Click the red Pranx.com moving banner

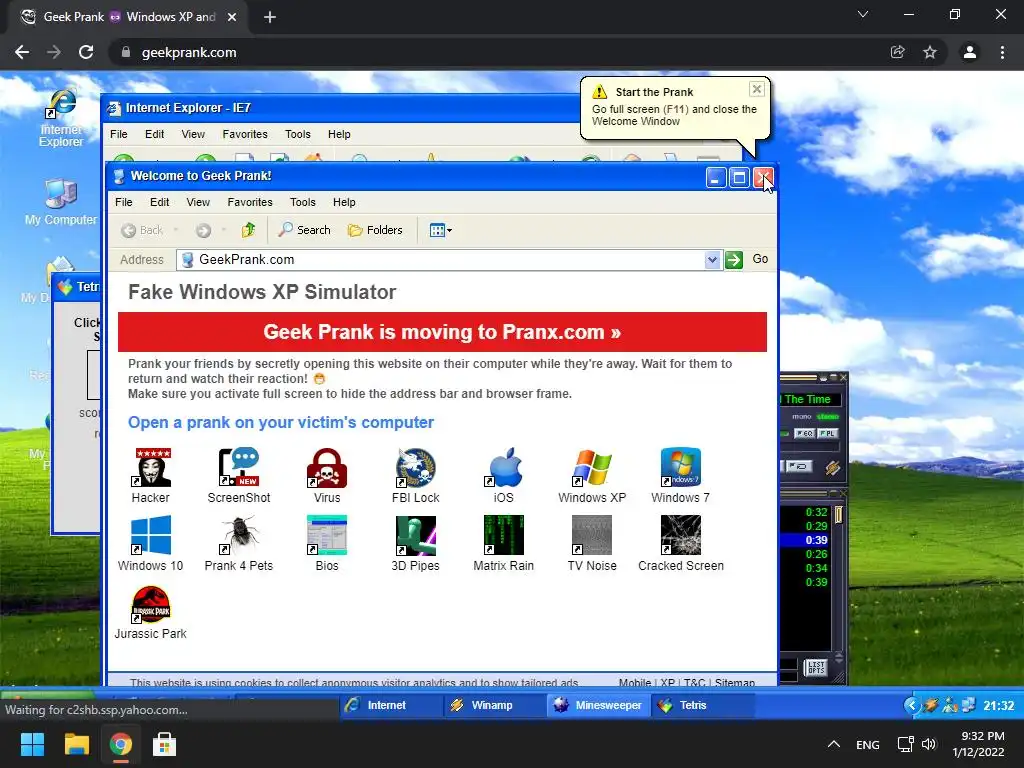(442, 332)
